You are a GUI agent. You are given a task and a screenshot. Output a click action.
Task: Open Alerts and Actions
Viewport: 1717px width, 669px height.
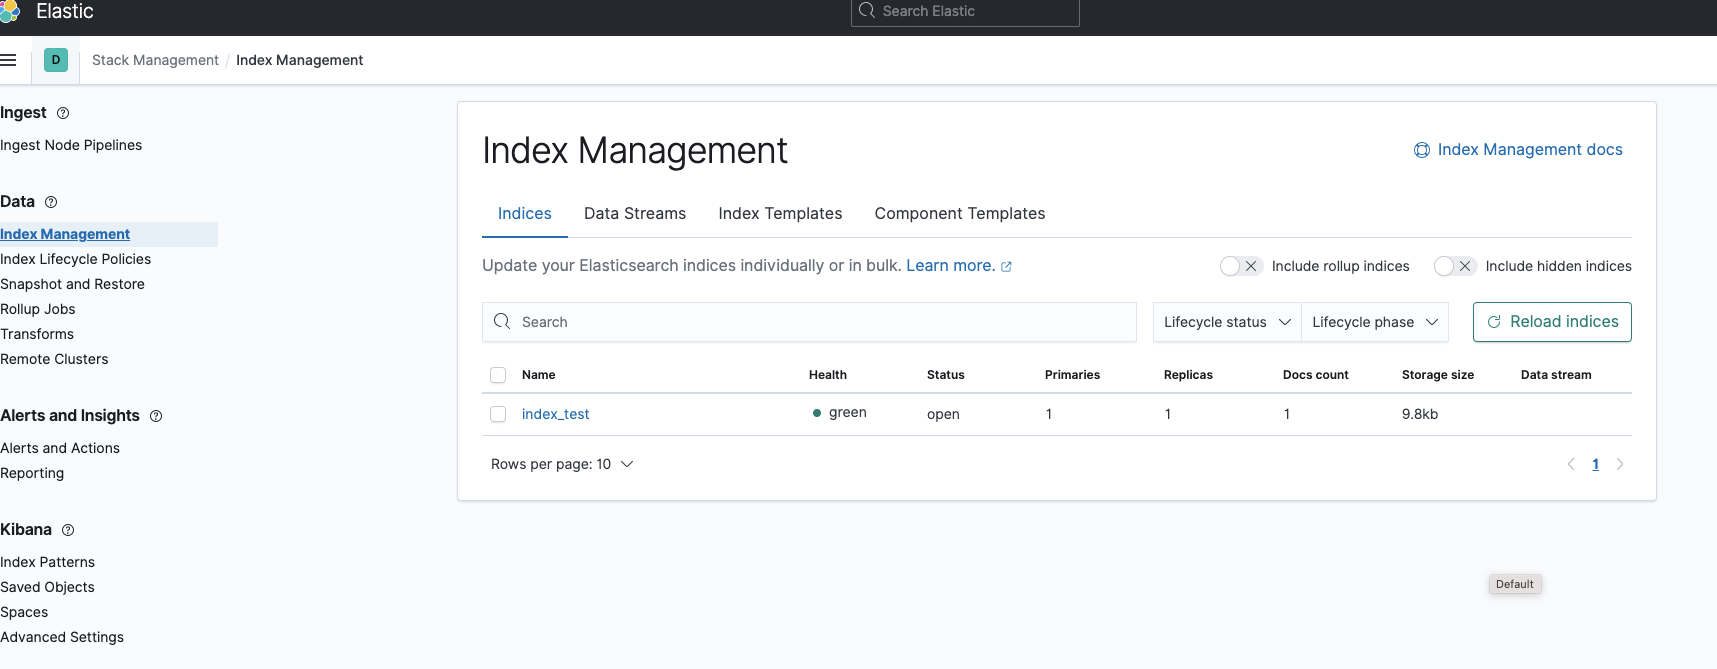(x=60, y=448)
